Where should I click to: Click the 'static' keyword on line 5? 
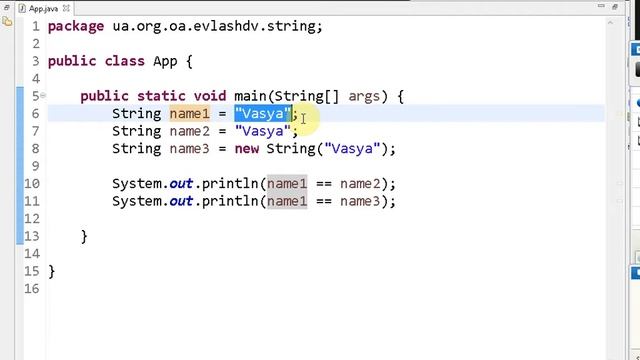[x=161, y=96]
